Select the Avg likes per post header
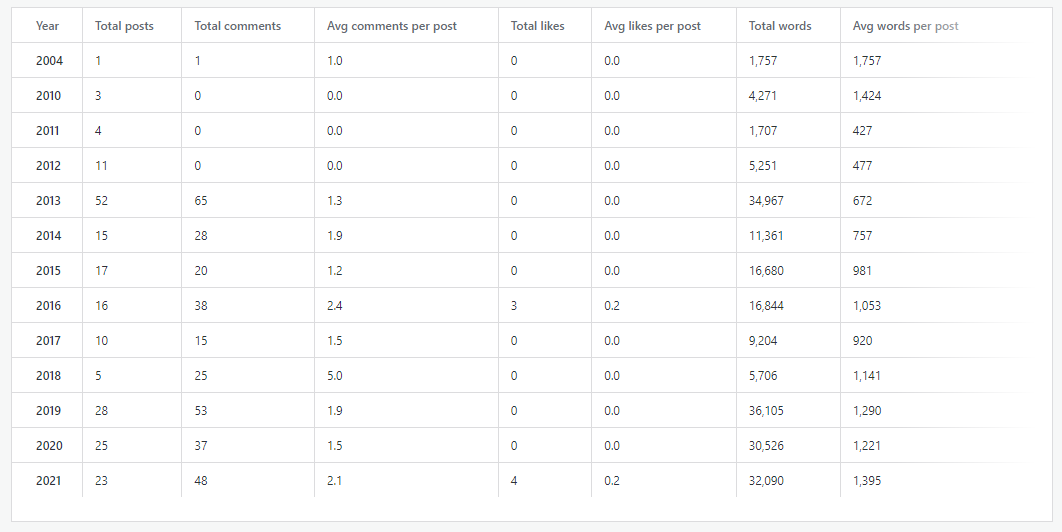The image size is (1062, 532). pos(651,26)
